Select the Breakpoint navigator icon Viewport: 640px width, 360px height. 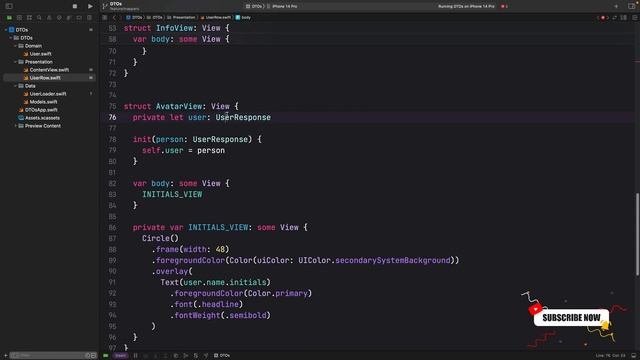point(79,18)
